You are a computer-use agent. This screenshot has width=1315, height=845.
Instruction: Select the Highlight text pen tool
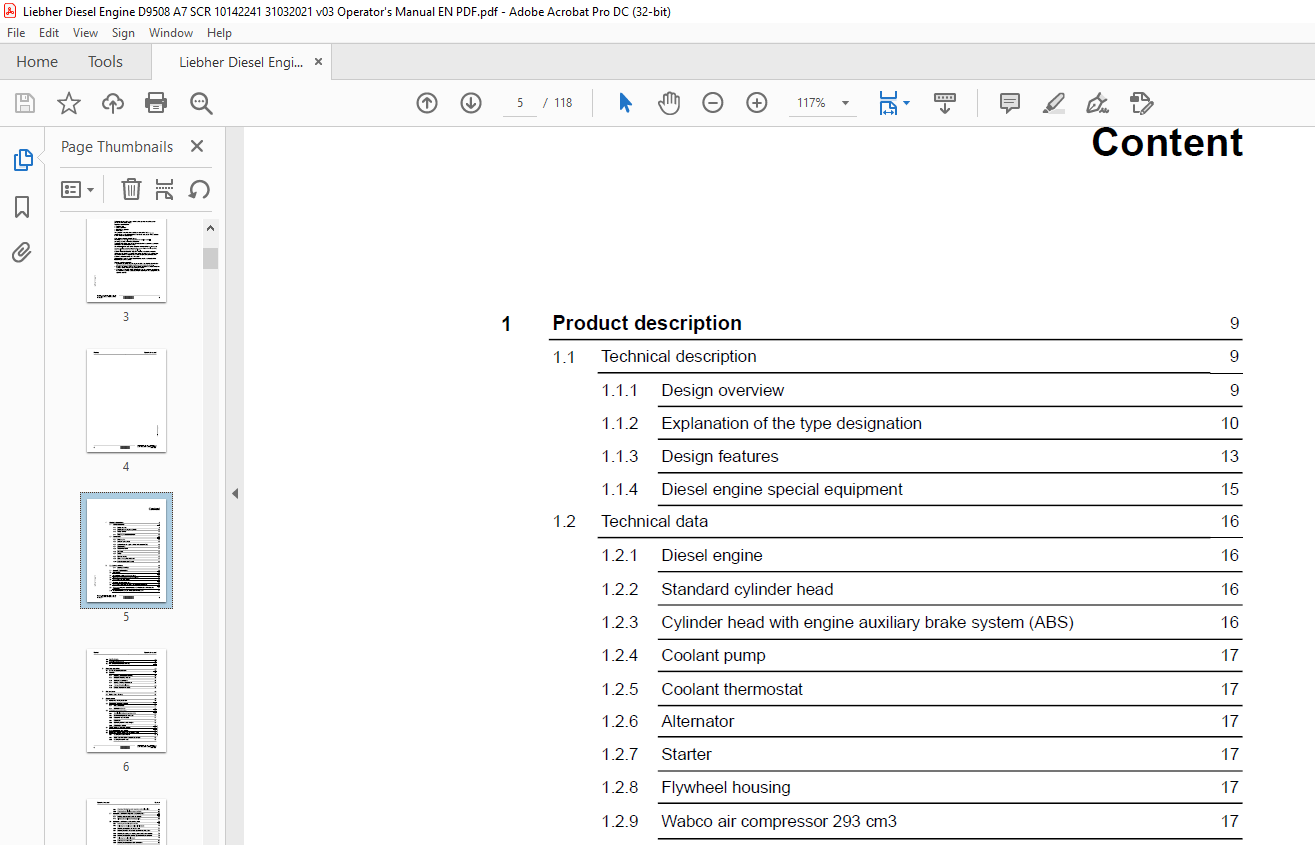coord(1054,103)
